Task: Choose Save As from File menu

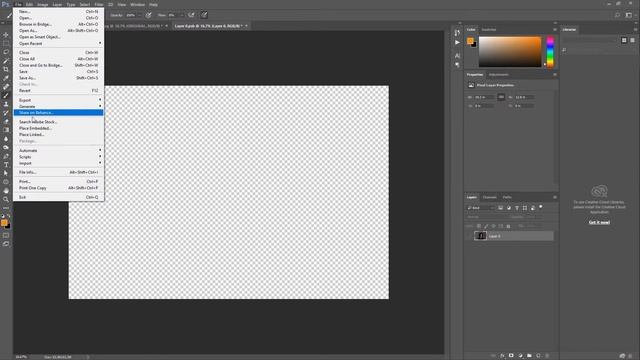Action: coord(58,78)
